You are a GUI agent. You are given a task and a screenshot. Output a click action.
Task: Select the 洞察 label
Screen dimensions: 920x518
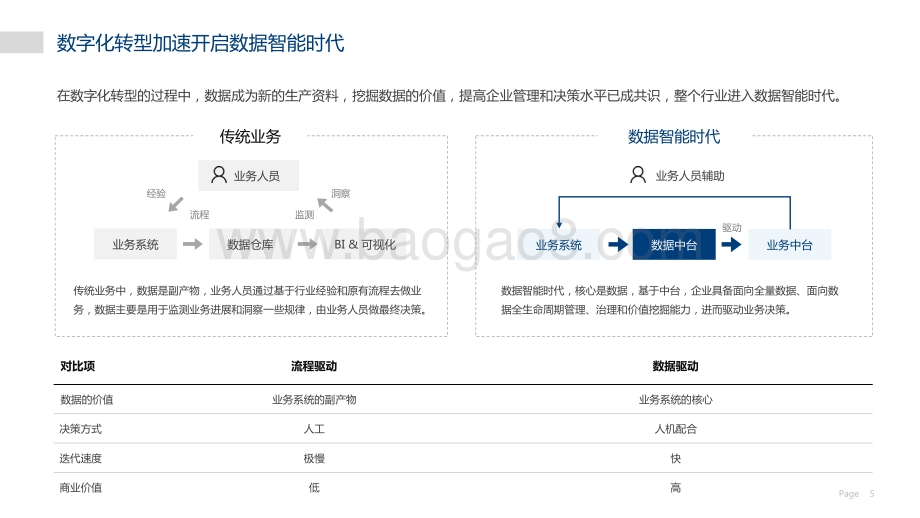click(340, 194)
